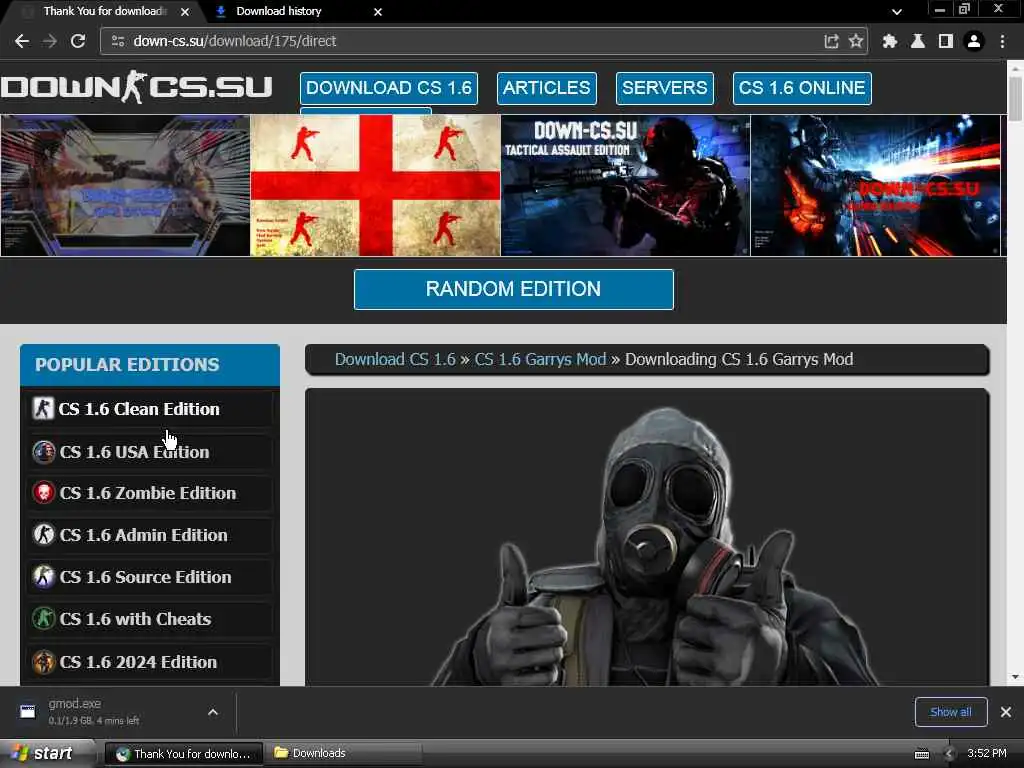This screenshot has height=768, width=1024.
Task: Click the CS 1.6 Admin Edition icon
Action: [x=44, y=535]
